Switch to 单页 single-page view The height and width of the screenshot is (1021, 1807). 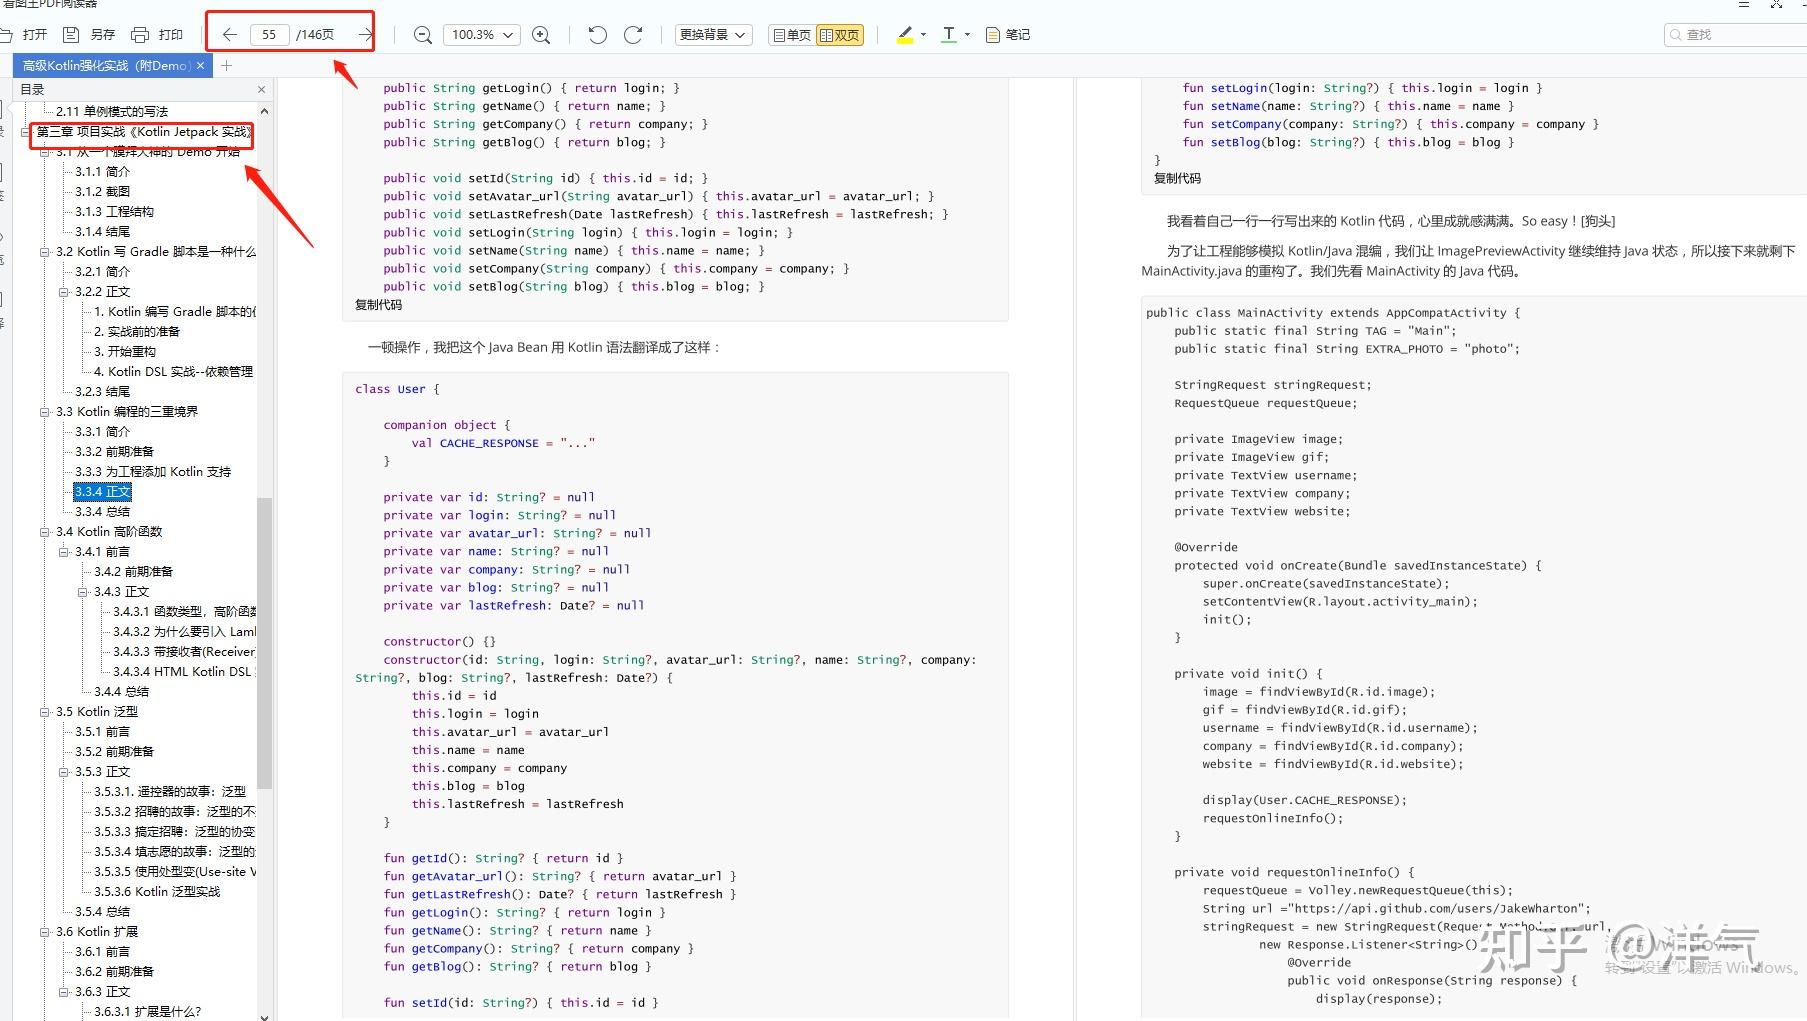point(790,34)
